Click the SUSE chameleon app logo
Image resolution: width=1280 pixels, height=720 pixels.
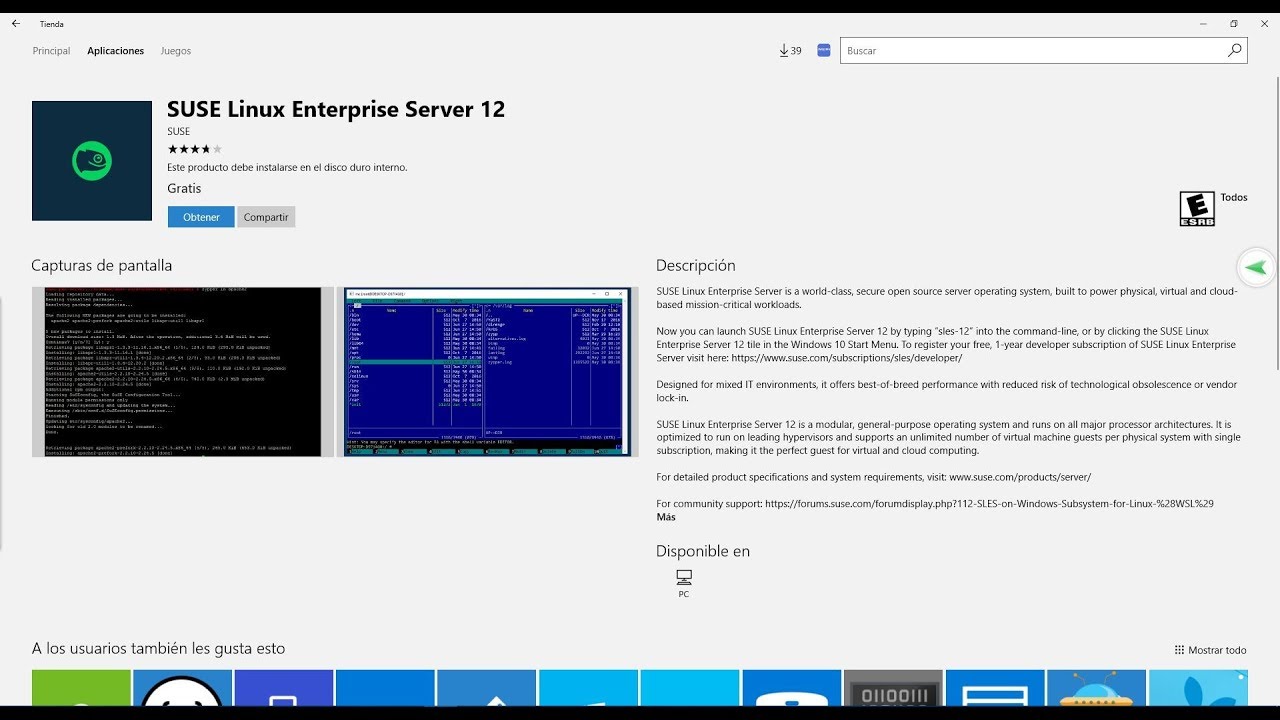(92, 161)
